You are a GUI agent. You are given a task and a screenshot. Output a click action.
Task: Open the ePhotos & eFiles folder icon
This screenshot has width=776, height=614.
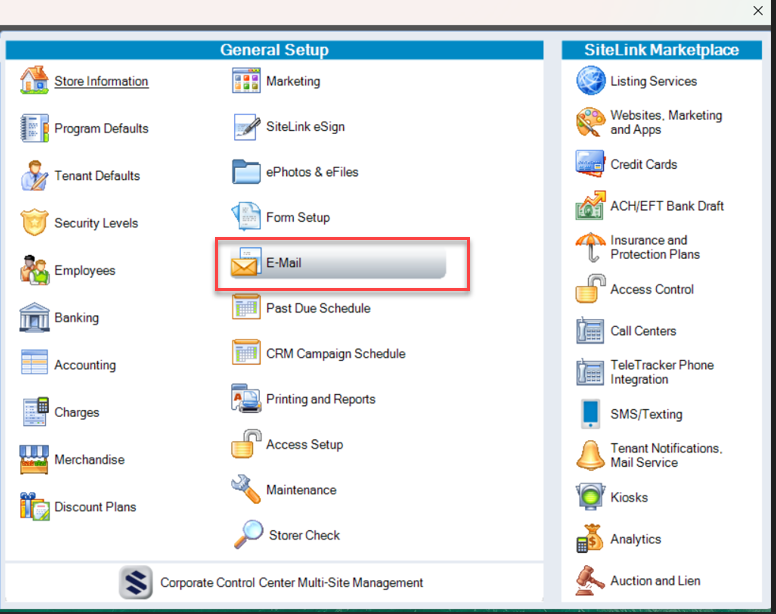(246, 172)
